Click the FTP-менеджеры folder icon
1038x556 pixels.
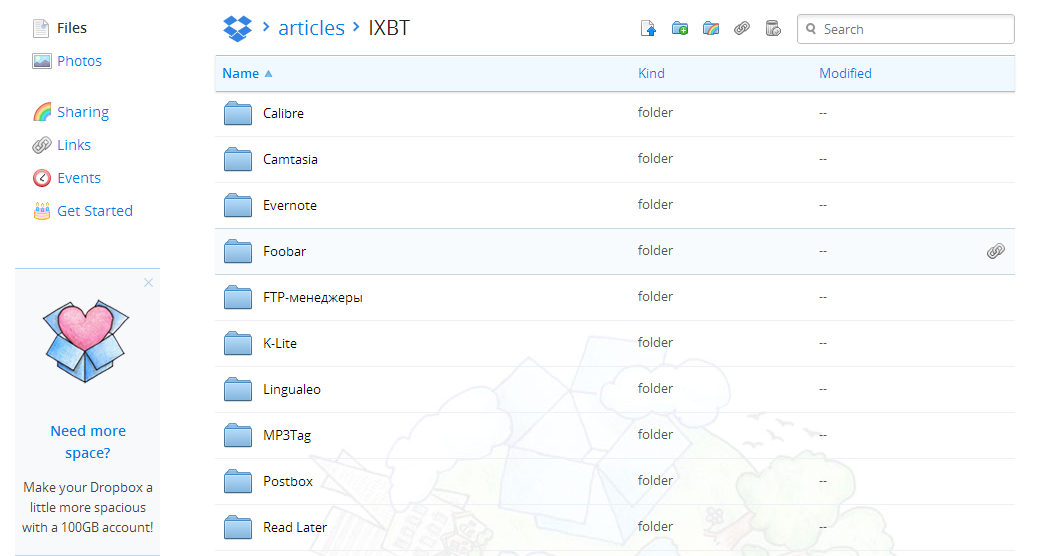238,297
